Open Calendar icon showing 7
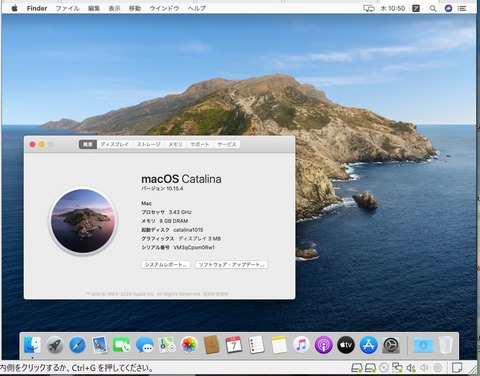The width and height of the screenshot is (480, 376). click(234, 345)
